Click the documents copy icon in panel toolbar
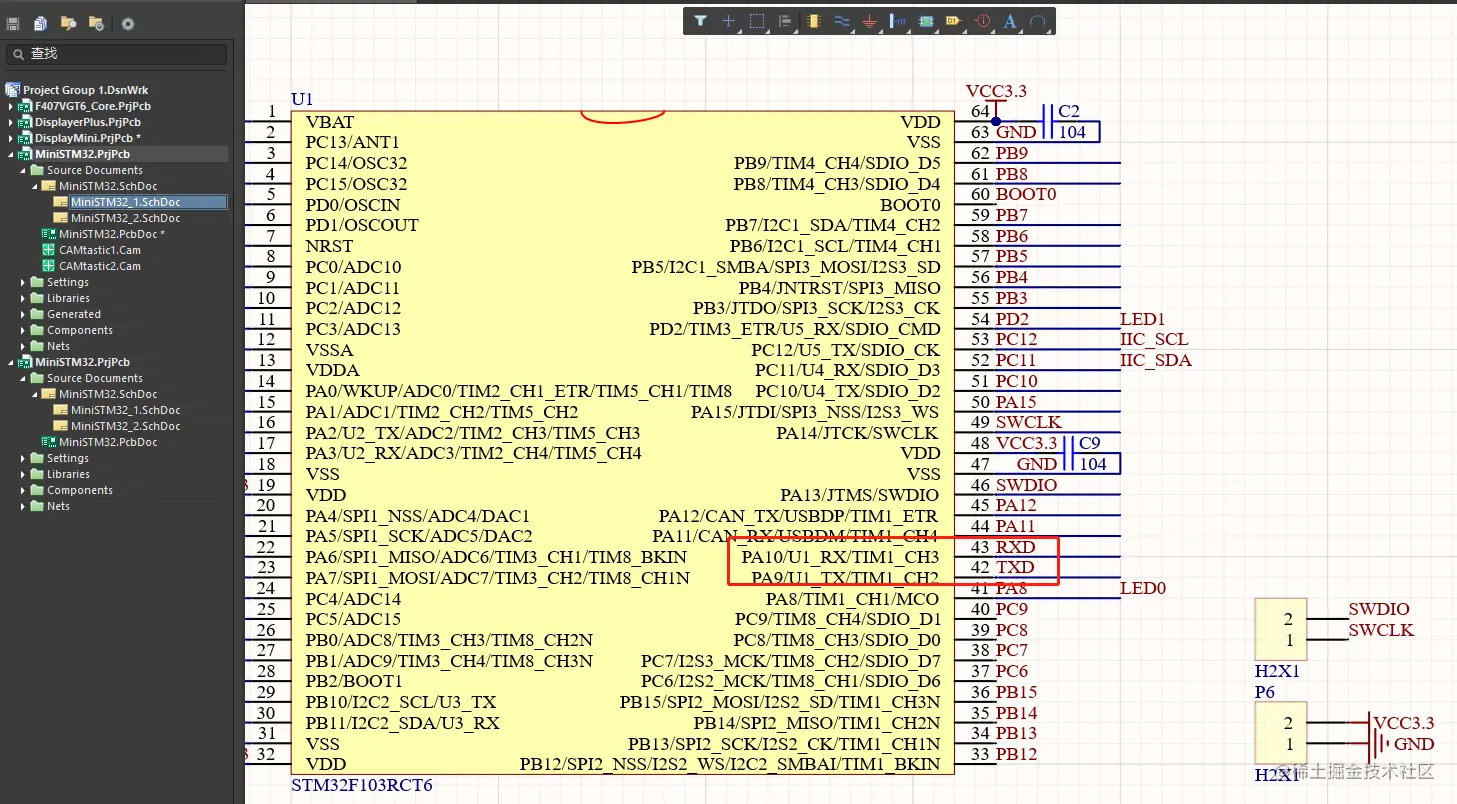Screen dimensions: 1457x804 pyautogui.click(x=40, y=23)
